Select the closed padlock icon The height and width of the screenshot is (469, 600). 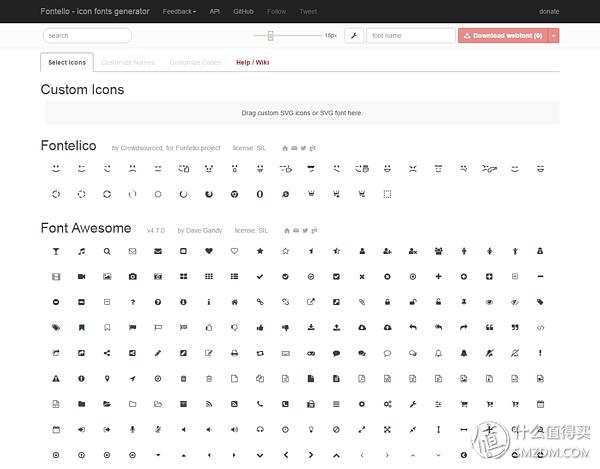[387, 302]
